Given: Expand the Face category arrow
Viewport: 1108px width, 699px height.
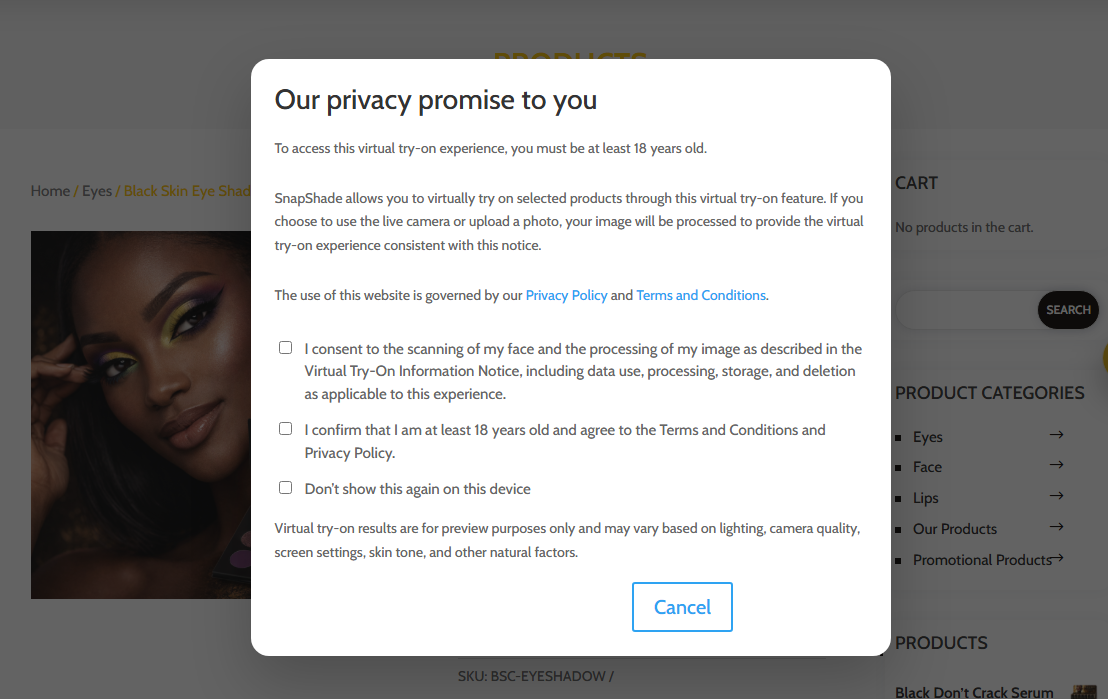Looking at the screenshot, I should point(1056,466).
